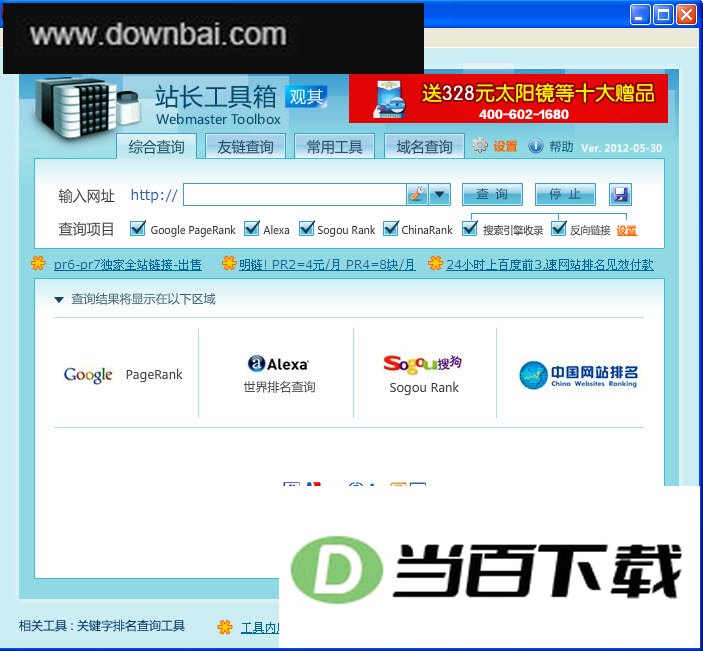703x651 pixels.
Task: Toggle the 反向链接 checkbox
Action: point(559,229)
